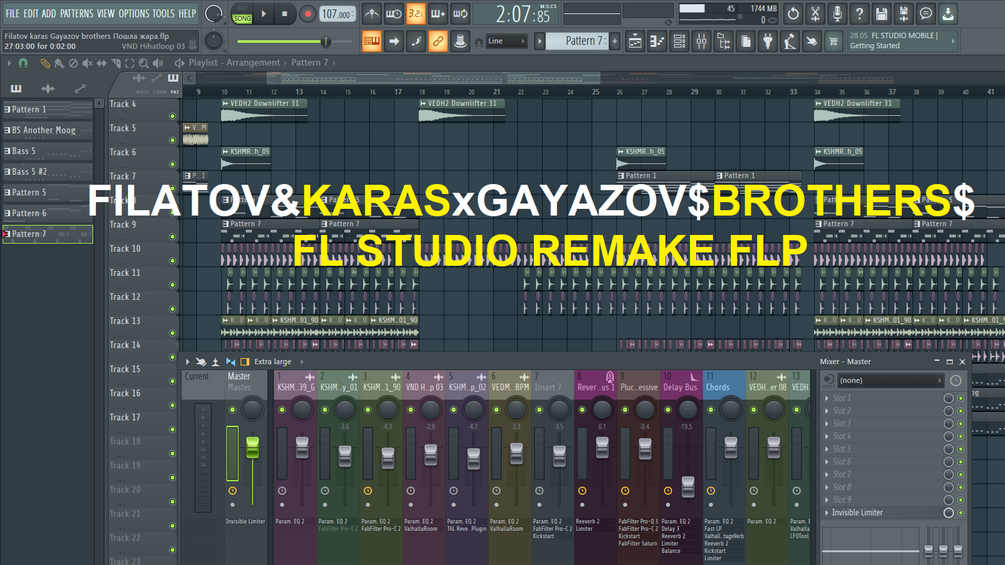Open the Line snap dropdown
This screenshot has height=565, width=1005.
pyautogui.click(x=506, y=41)
